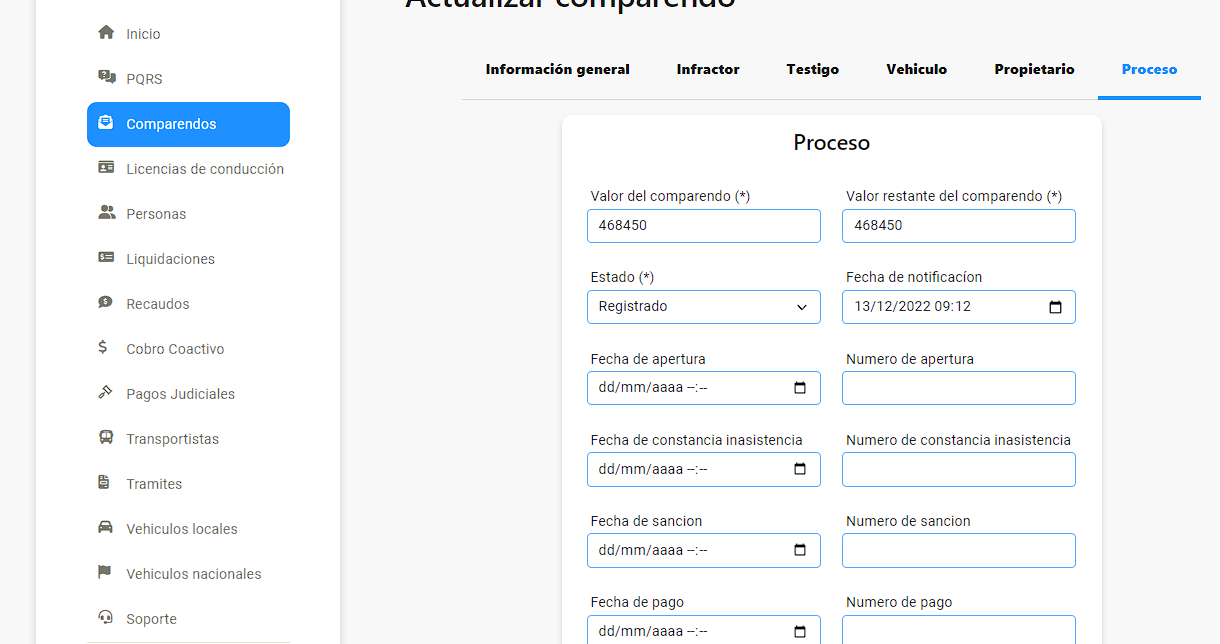Open the Tramites section
Viewport: 1220px width, 644px height.
pyautogui.click(x=188, y=484)
